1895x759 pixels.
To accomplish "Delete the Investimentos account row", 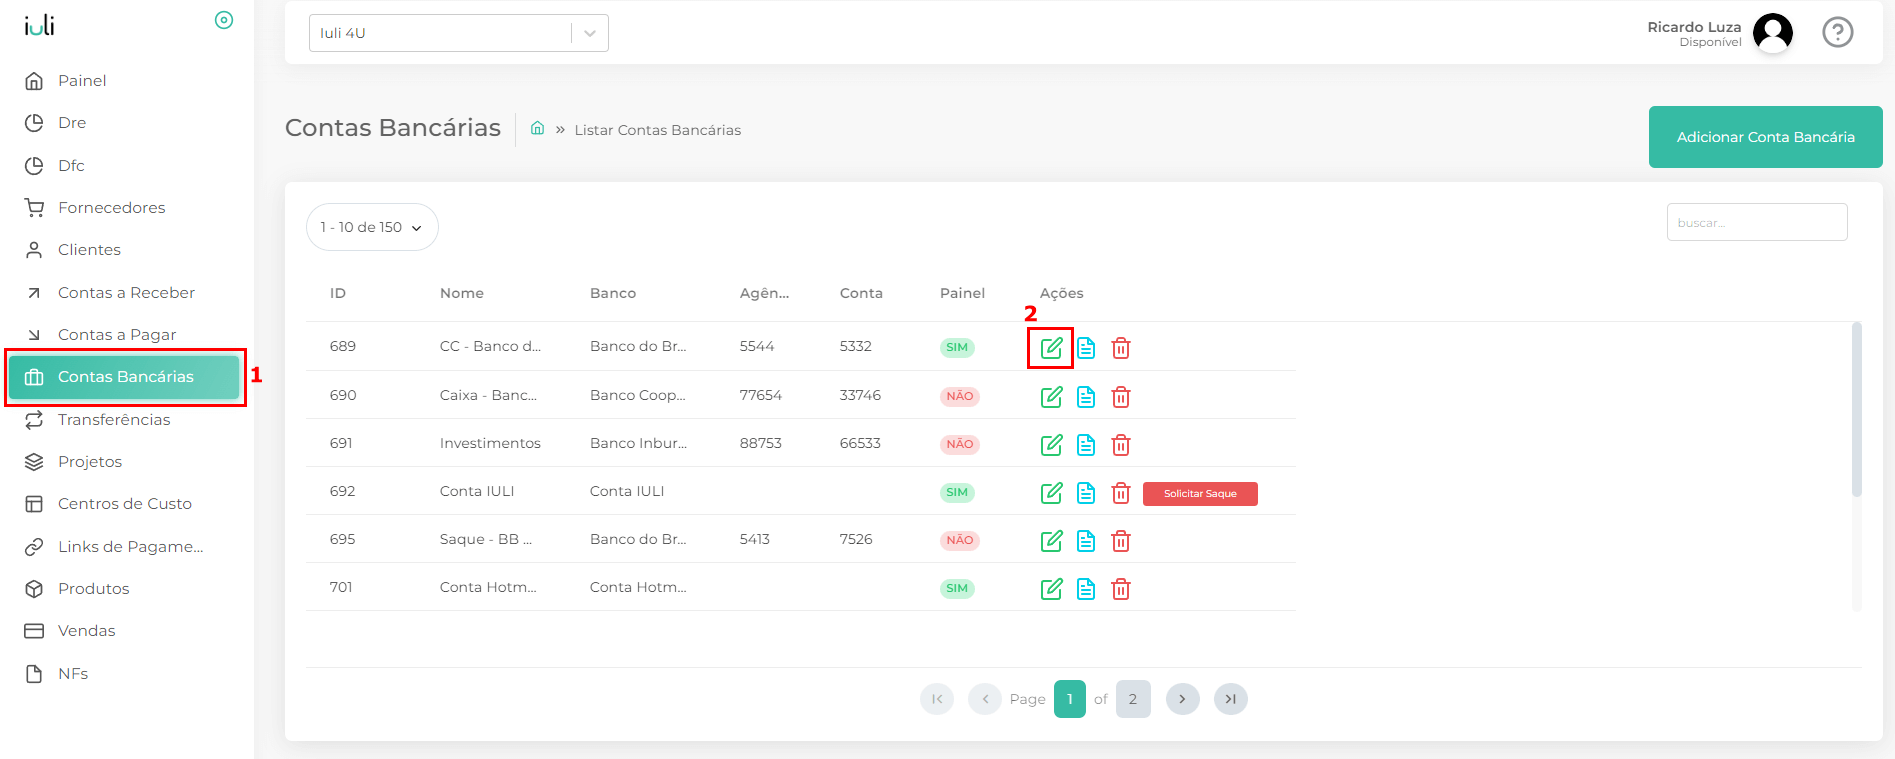I will tap(1121, 445).
